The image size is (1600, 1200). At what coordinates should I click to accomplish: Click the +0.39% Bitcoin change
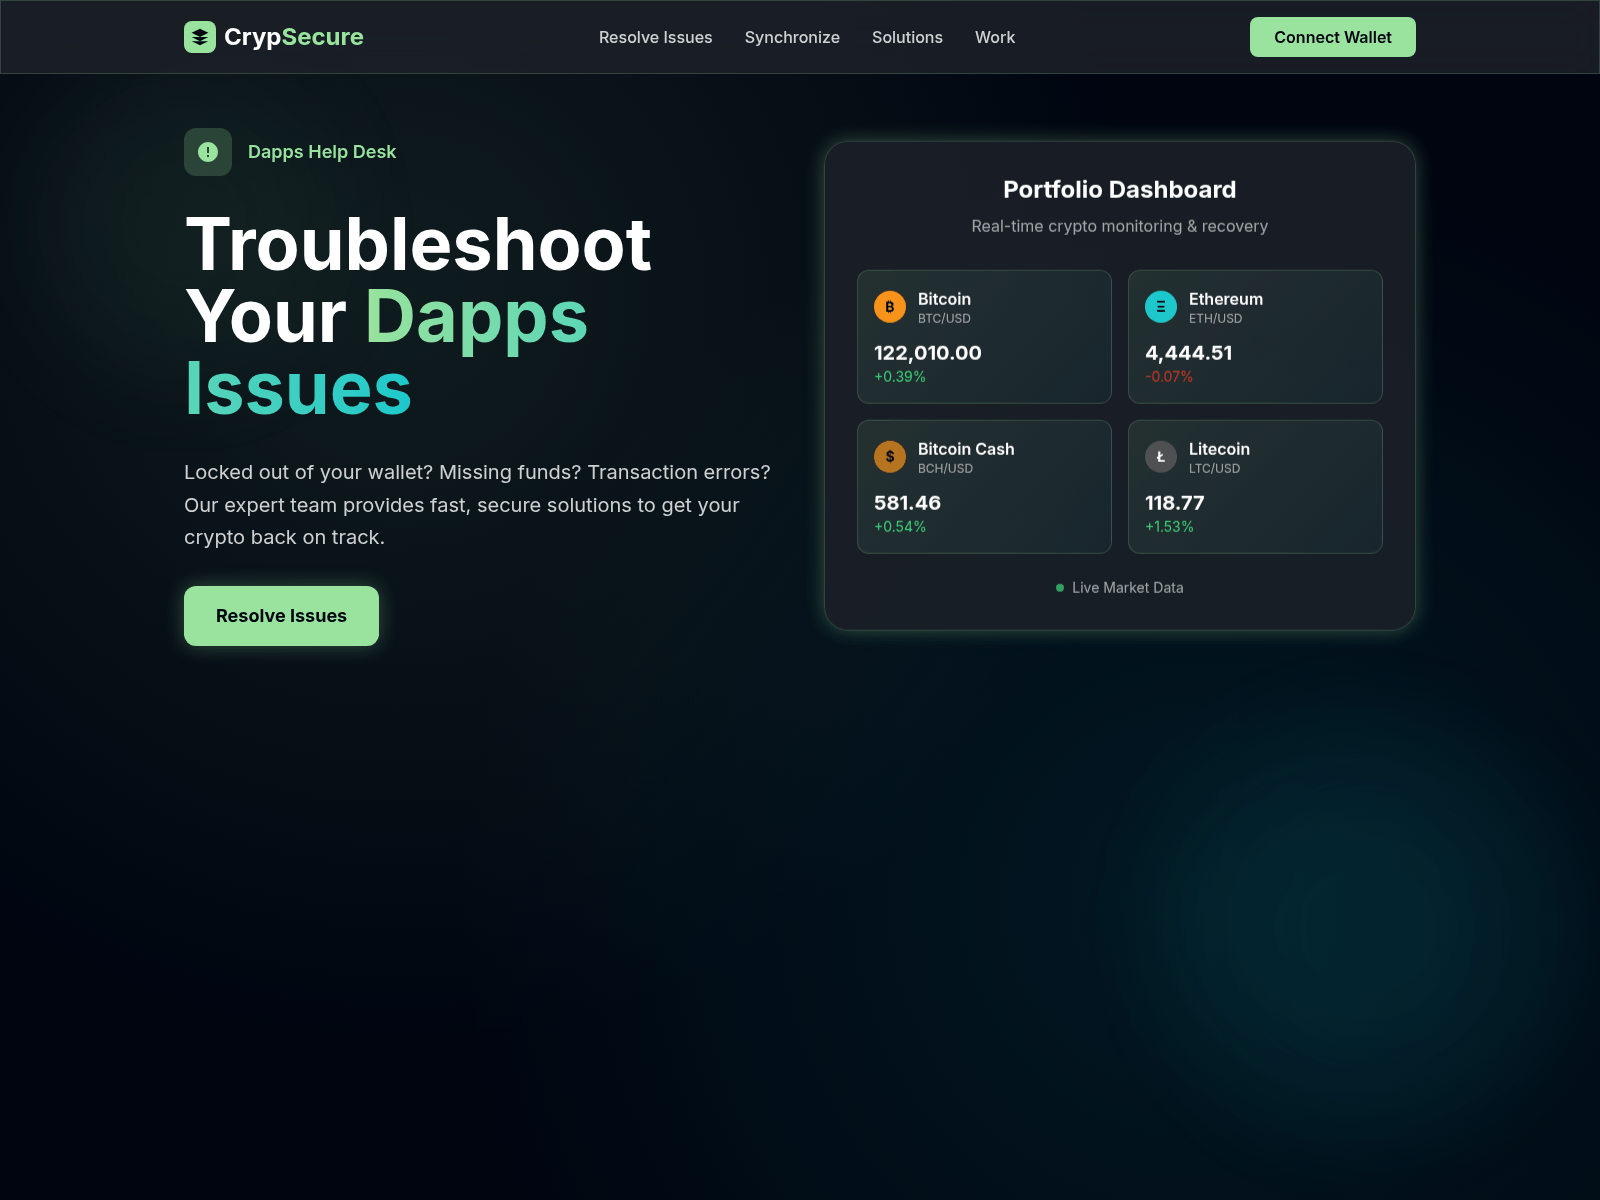pyautogui.click(x=900, y=377)
